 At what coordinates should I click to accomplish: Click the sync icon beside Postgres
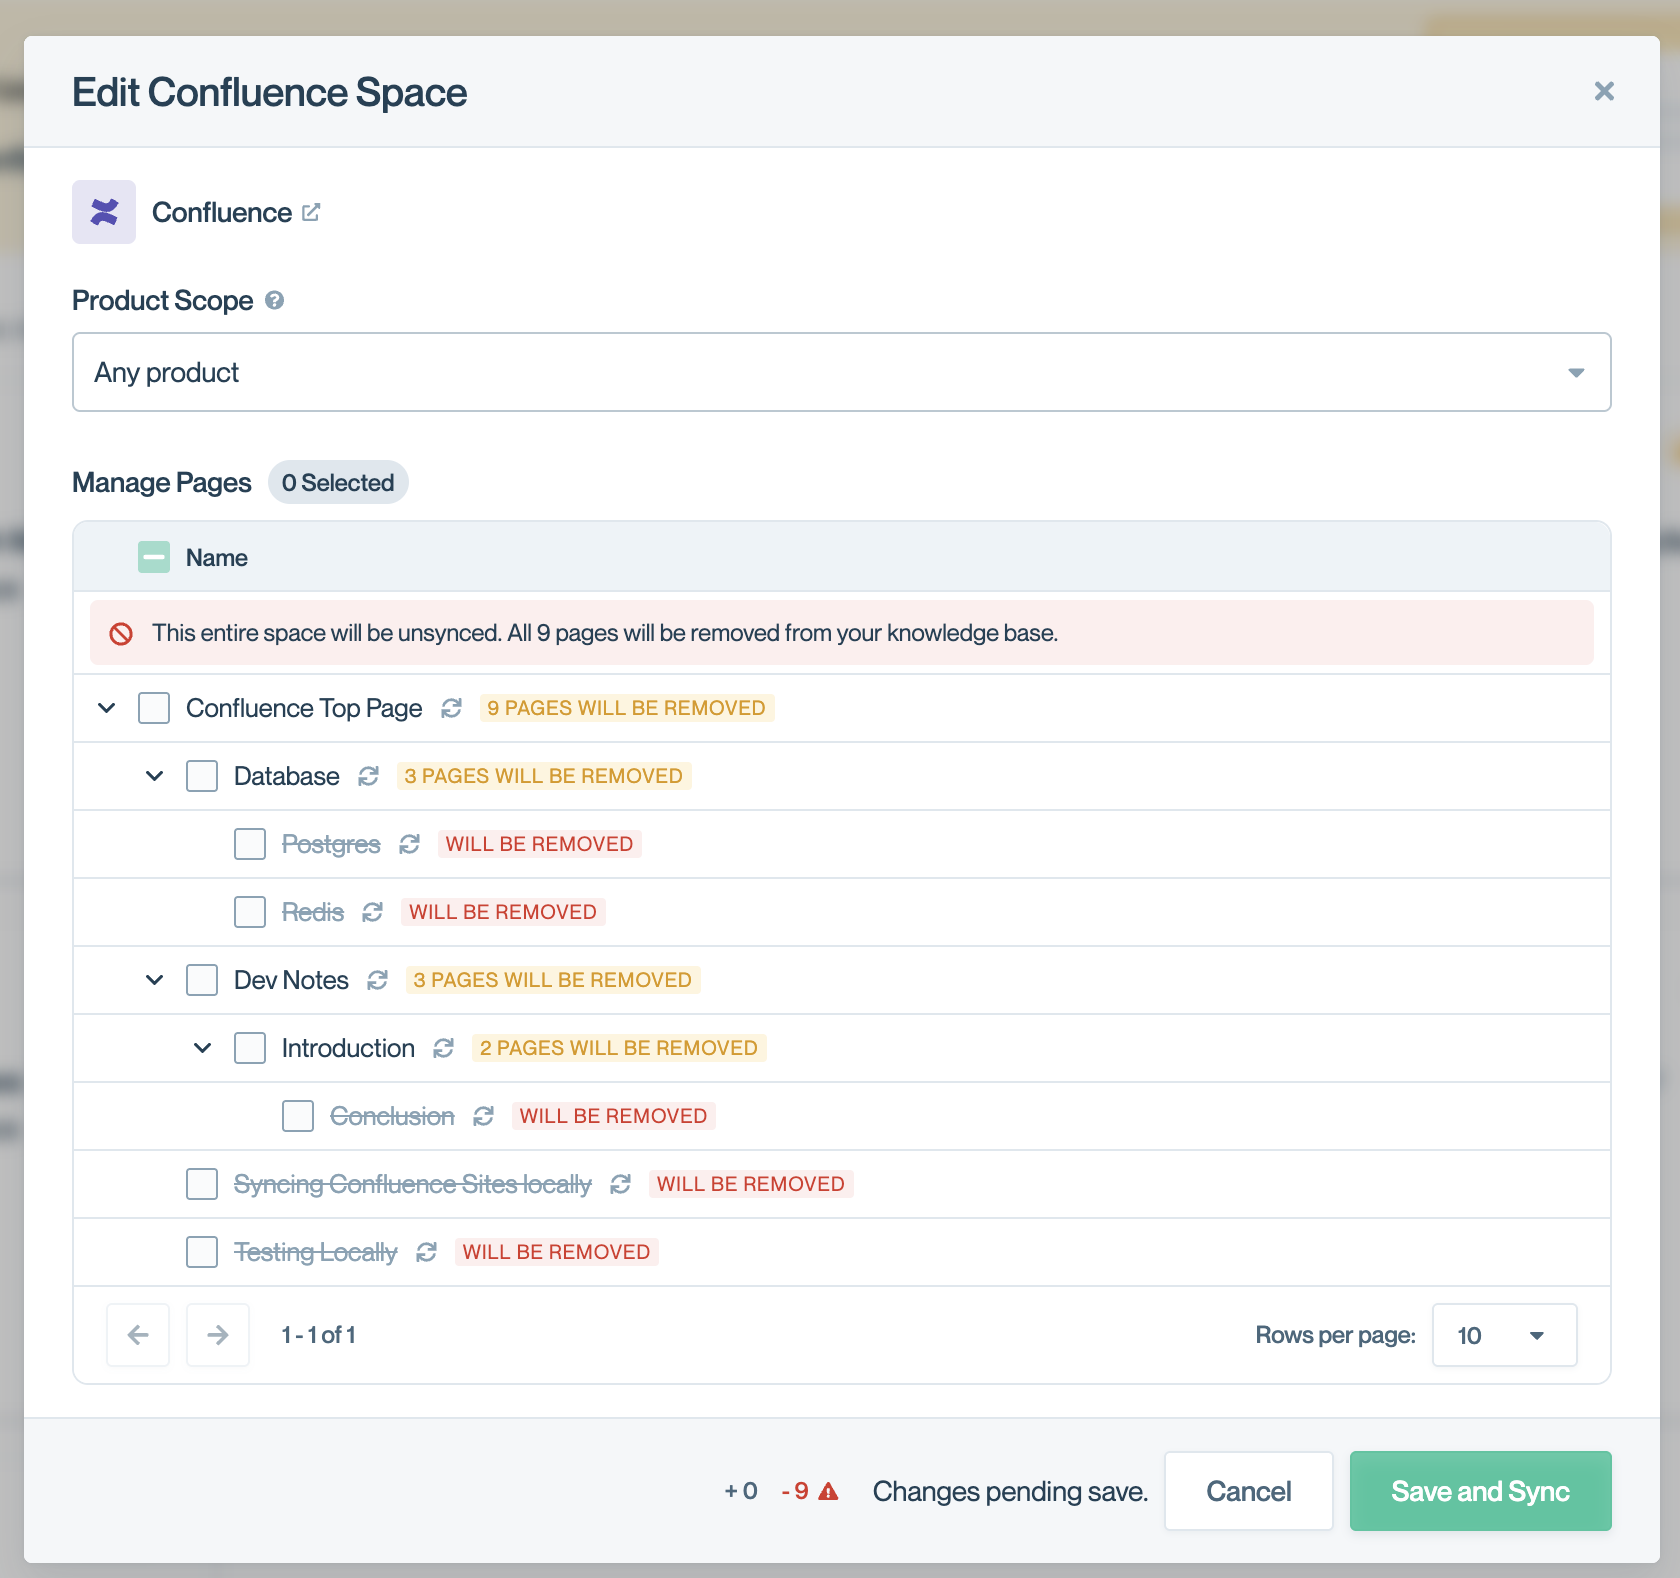[x=410, y=844]
